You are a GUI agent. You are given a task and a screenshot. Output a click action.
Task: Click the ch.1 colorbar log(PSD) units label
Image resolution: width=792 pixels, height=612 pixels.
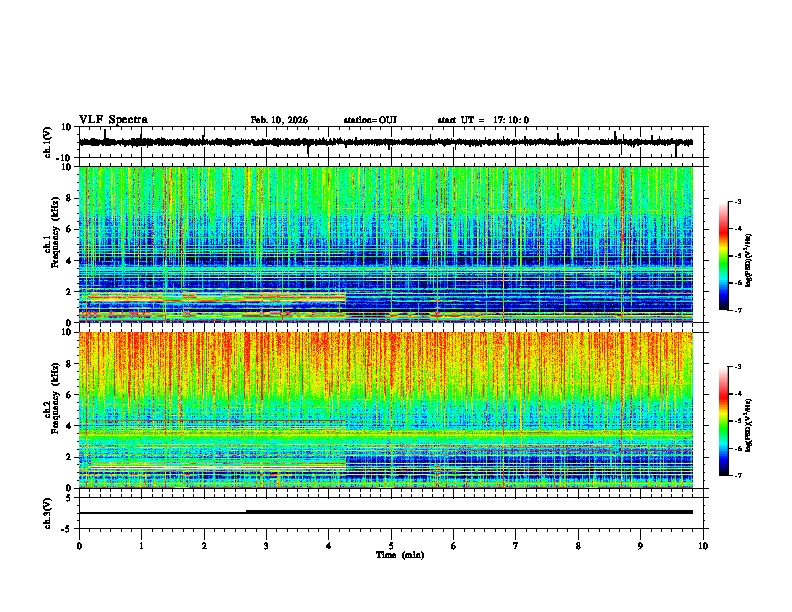click(x=749, y=261)
